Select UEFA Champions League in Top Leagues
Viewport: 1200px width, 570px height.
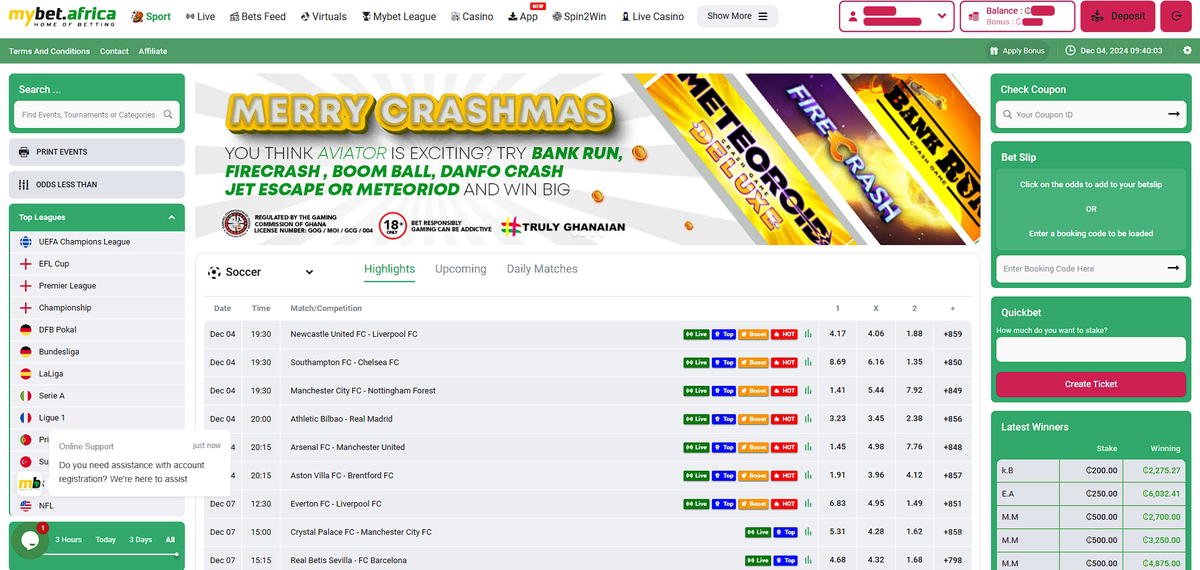coord(97,242)
